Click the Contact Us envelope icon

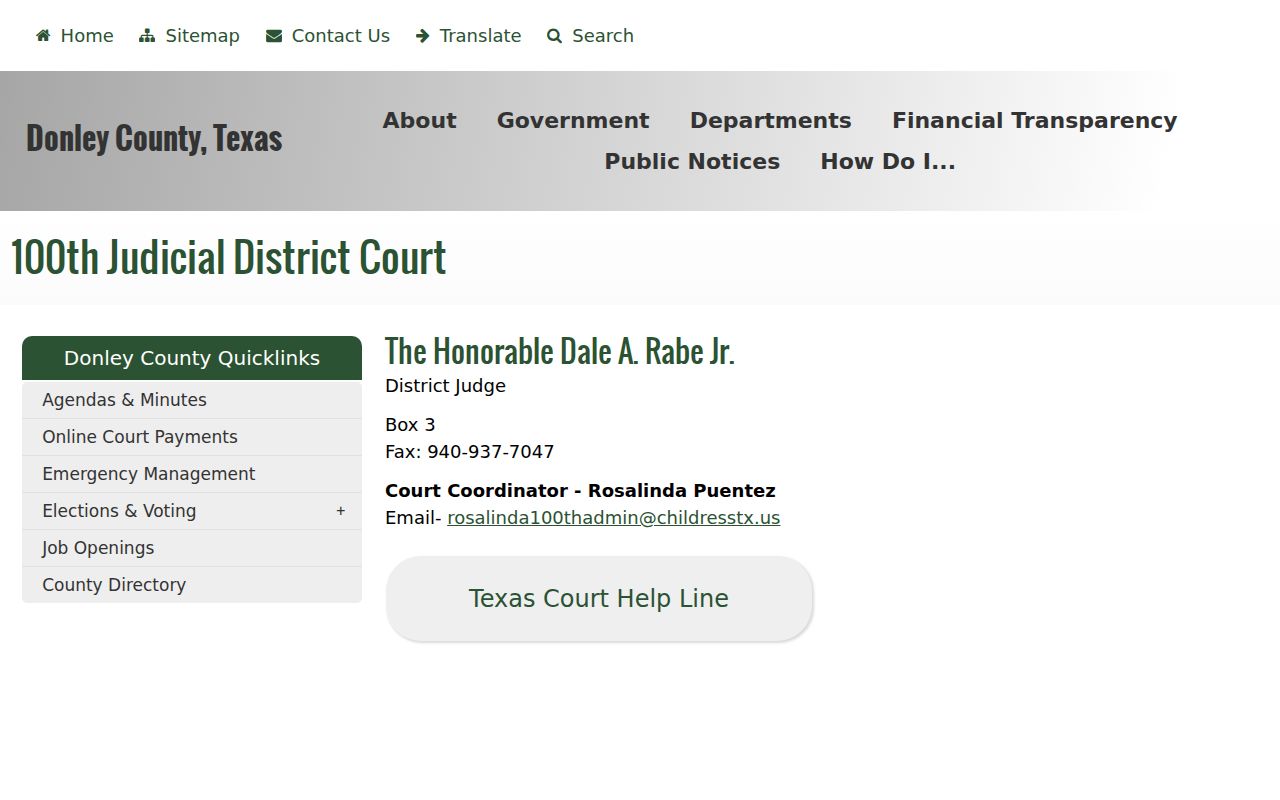coord(274,36)
